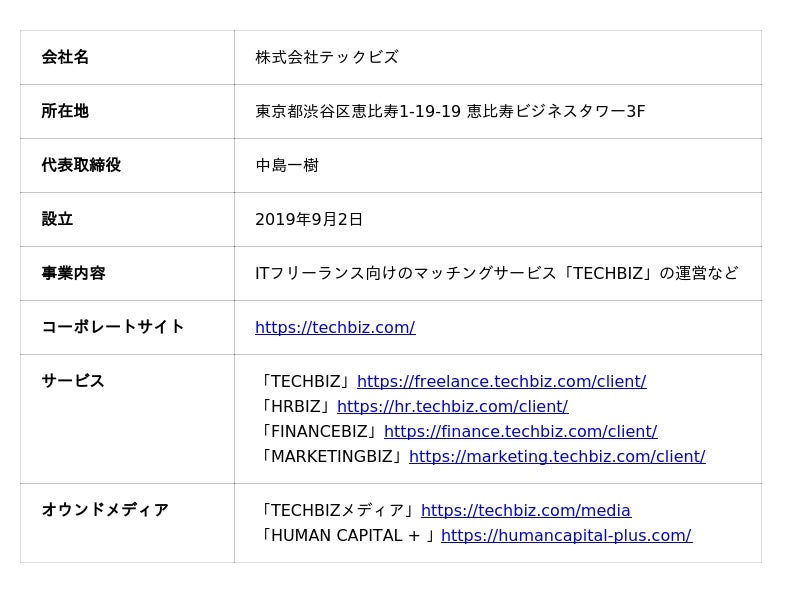Click the 設立 row label
Screen dimensions: 800x593
[57, 219]
